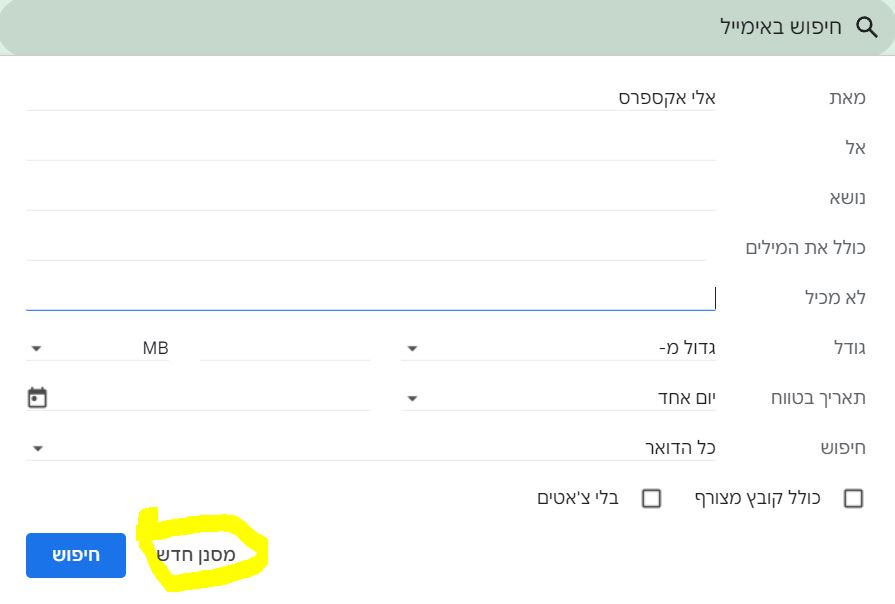This screenshot has height=604, width=895.
Task: Click the 'לא מכיל' input field
Action: tap(370, 298)
